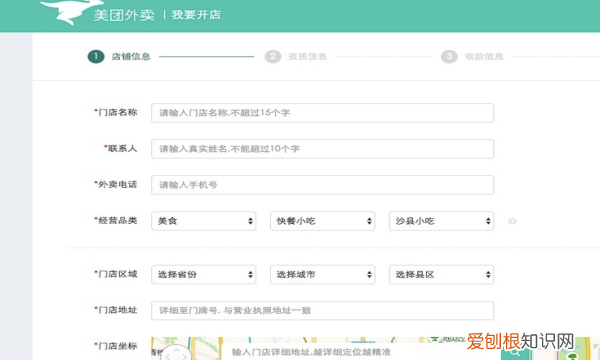Open the 资质信息 step tab

pyautogui.click(x=307, y=57)
